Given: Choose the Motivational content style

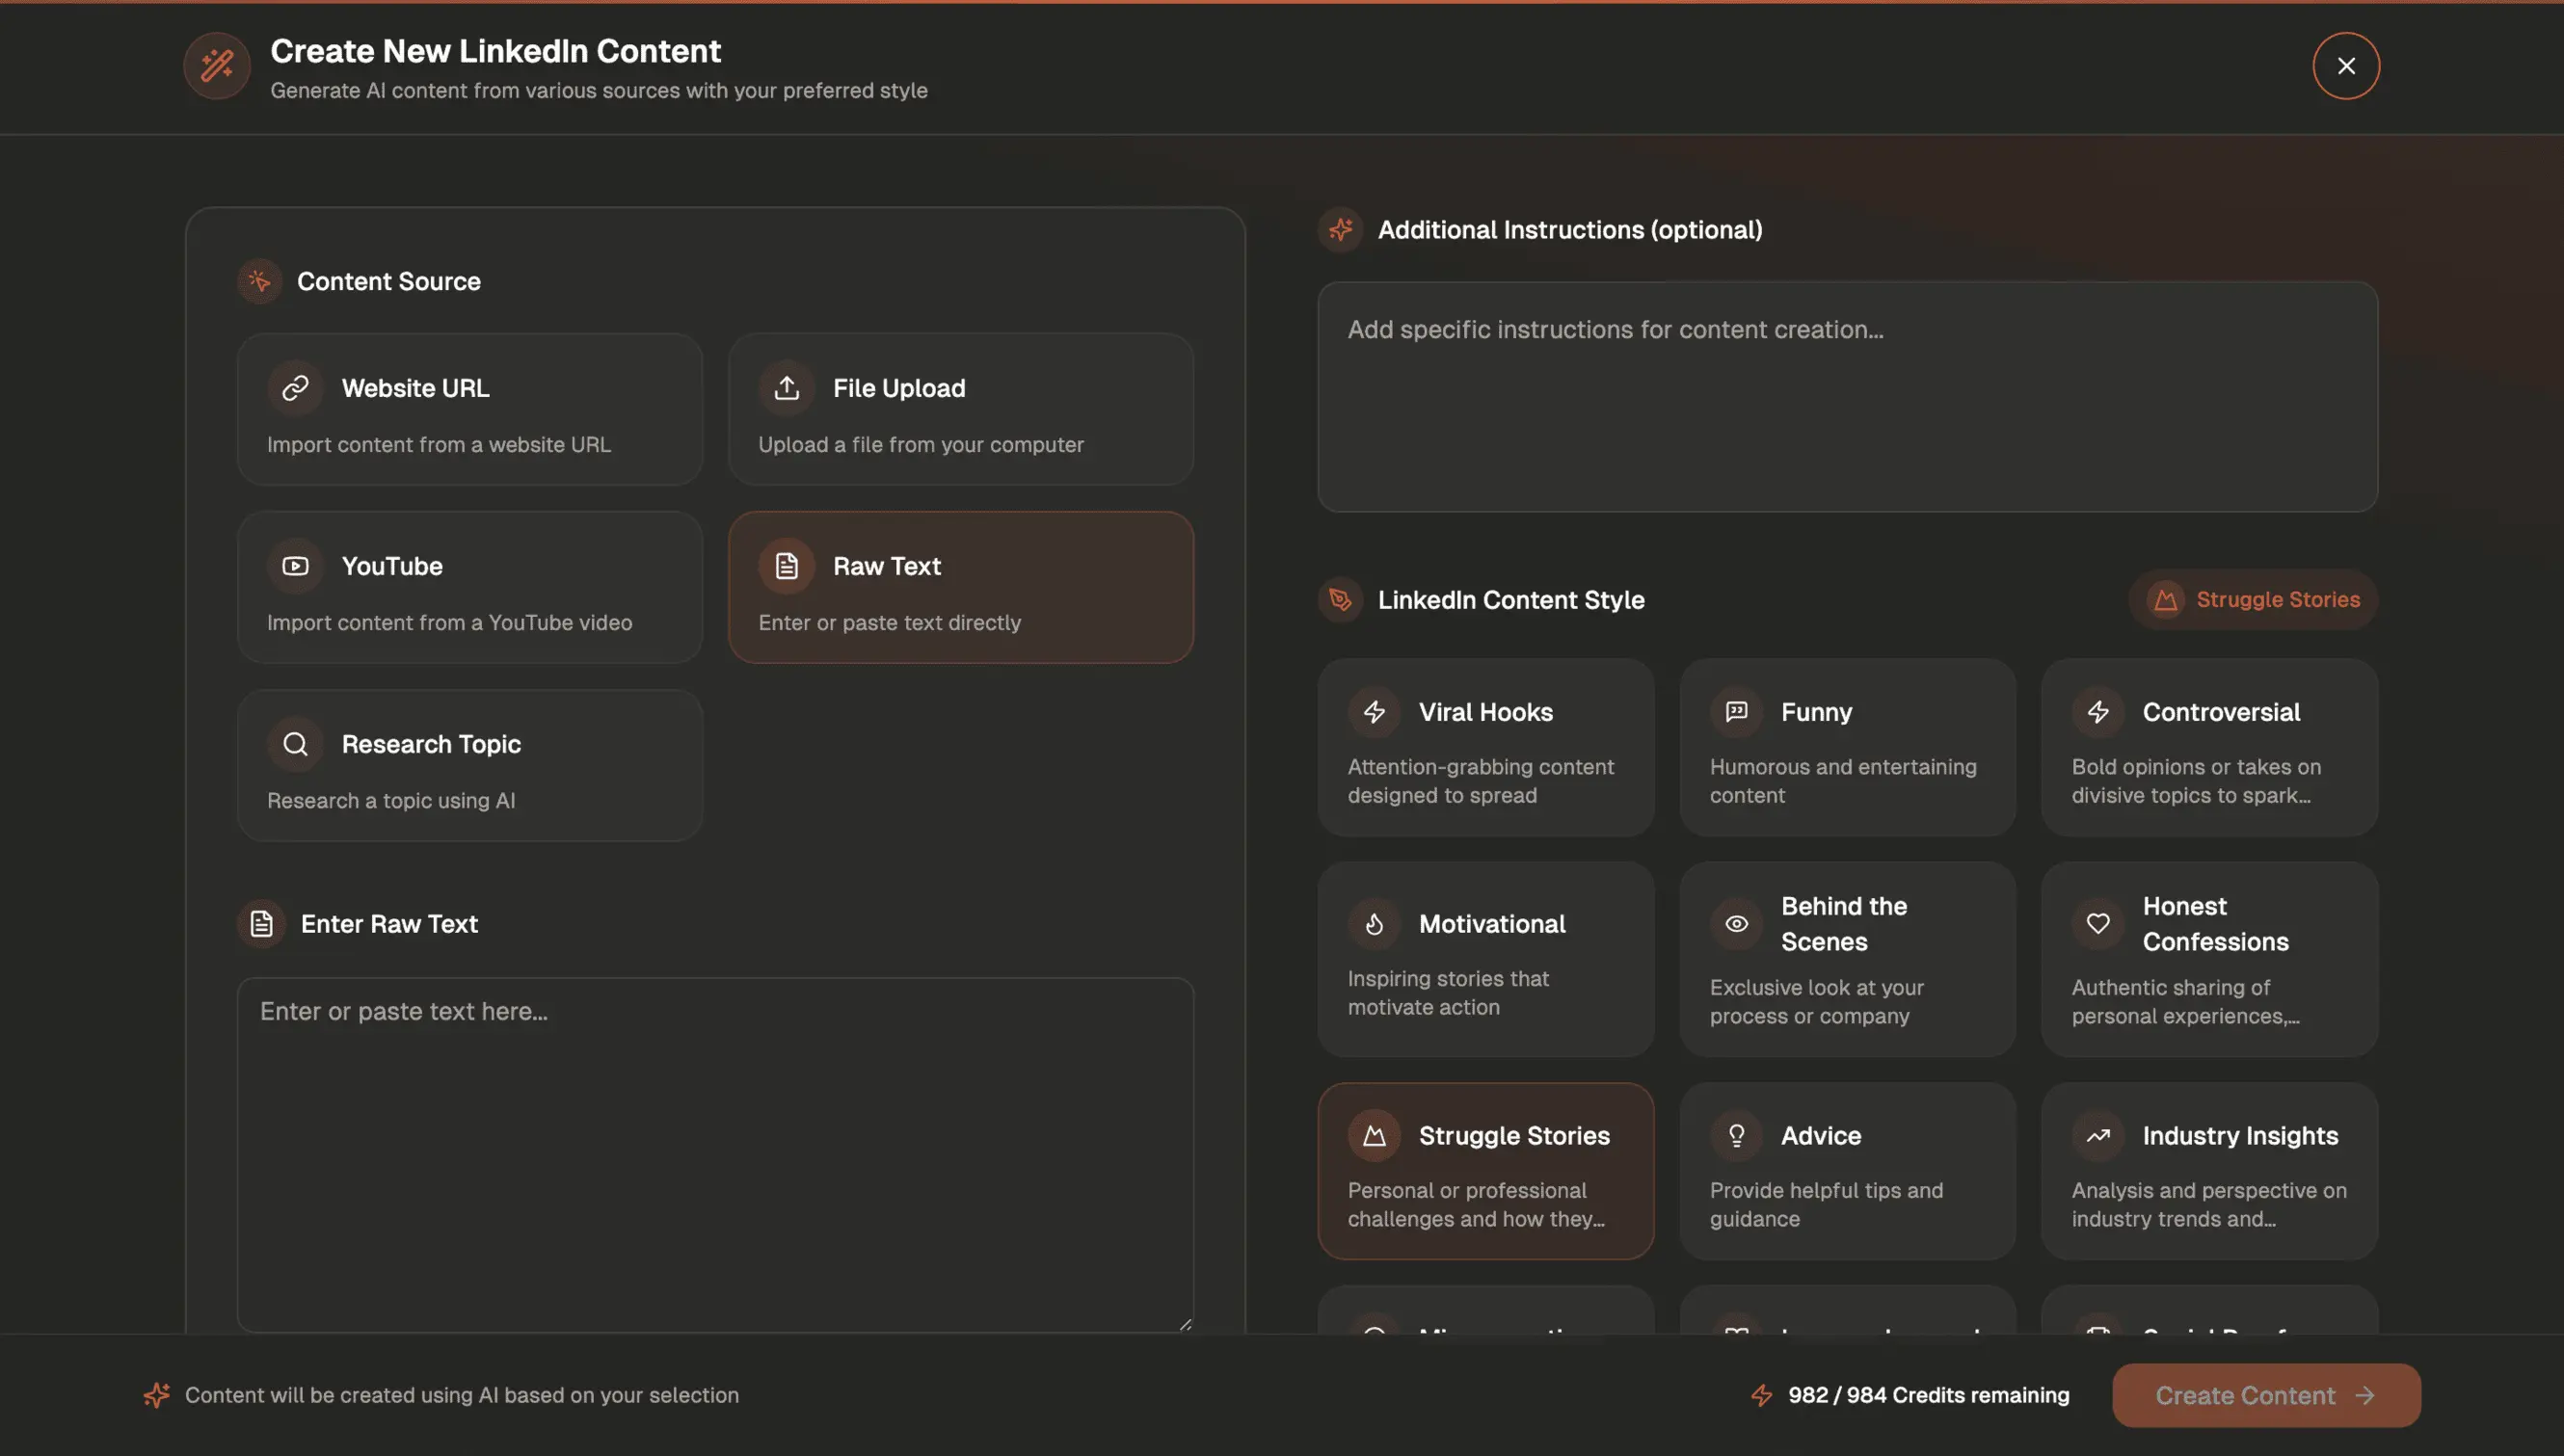Looking at the screenshot, I should click(1485, 960).
